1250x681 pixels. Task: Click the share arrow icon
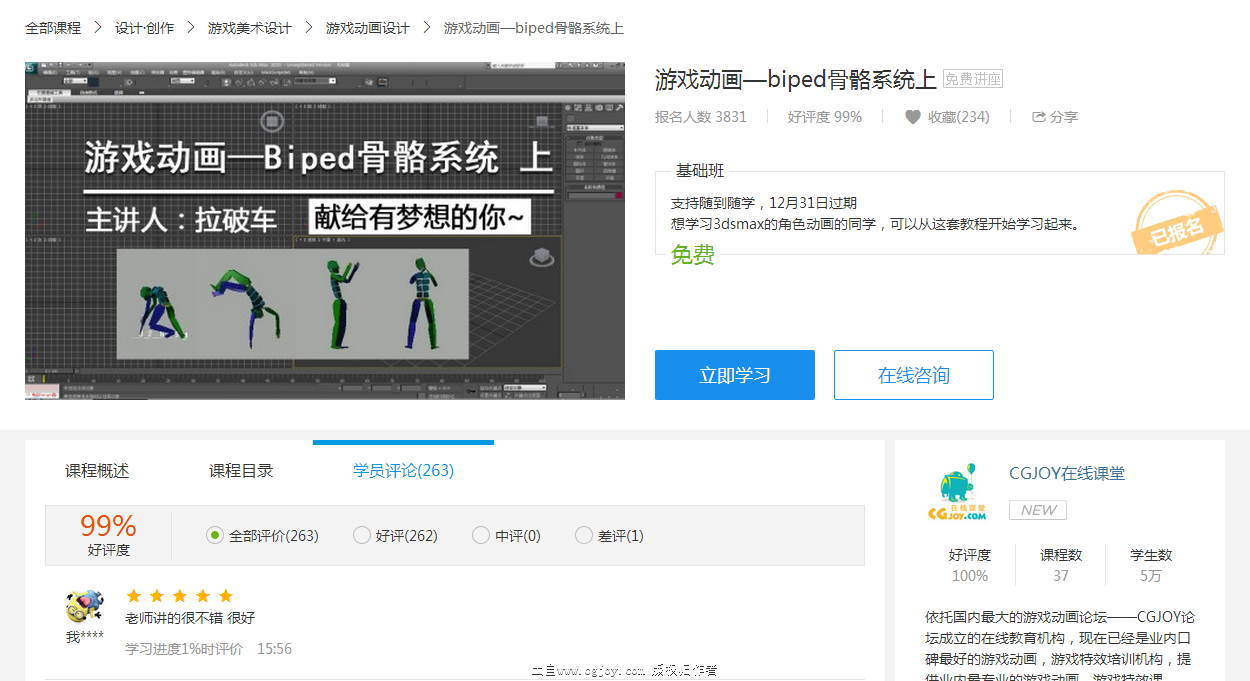tap(1038, 117)
